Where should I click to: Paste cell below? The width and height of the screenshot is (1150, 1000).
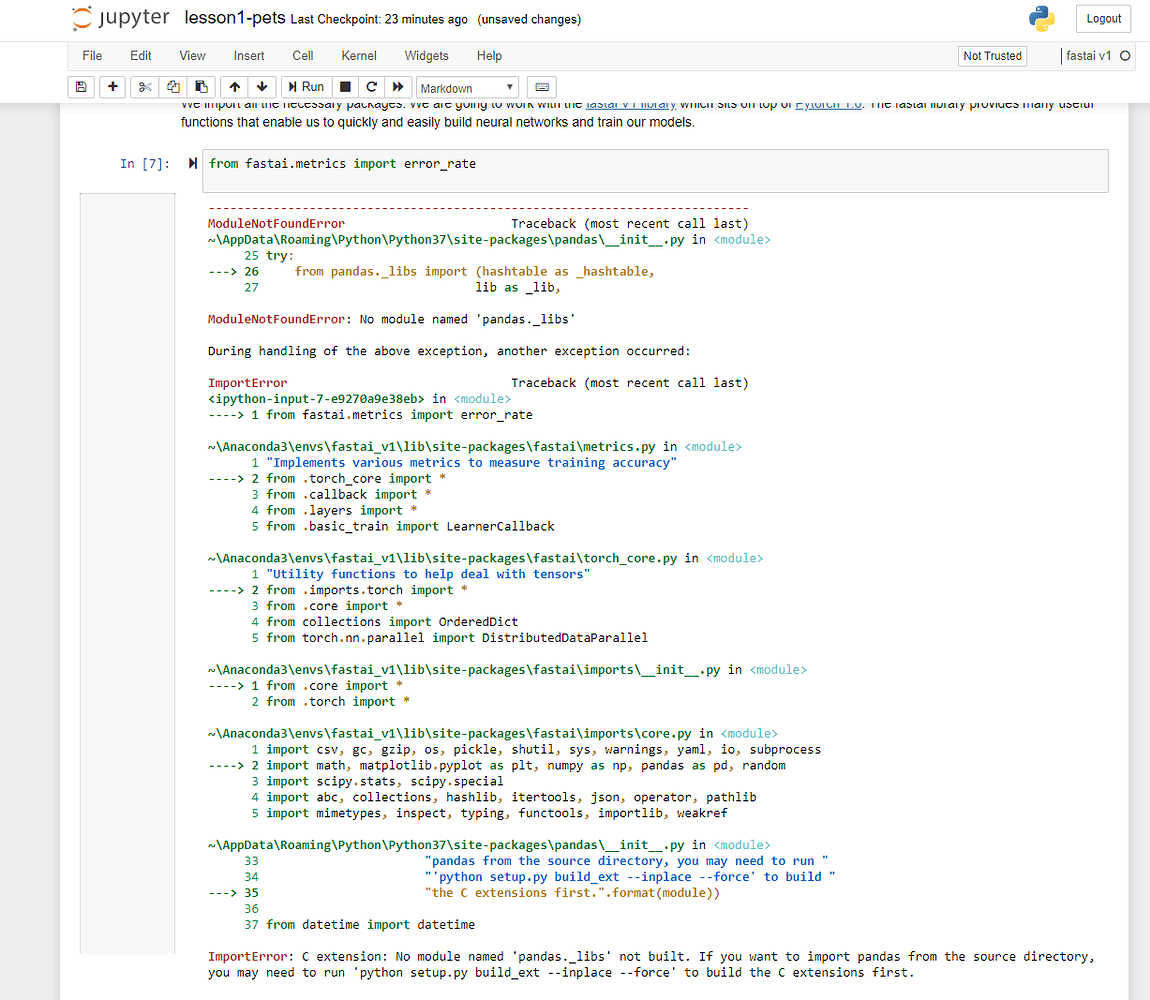(x=200, y=87)
